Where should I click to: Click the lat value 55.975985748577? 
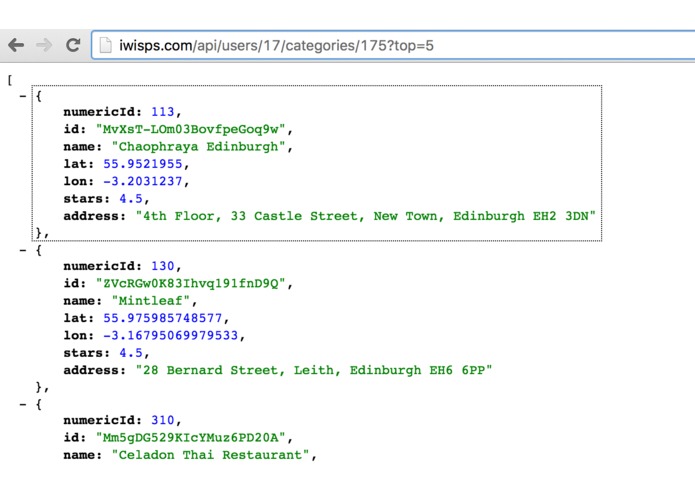pos(163,318)
